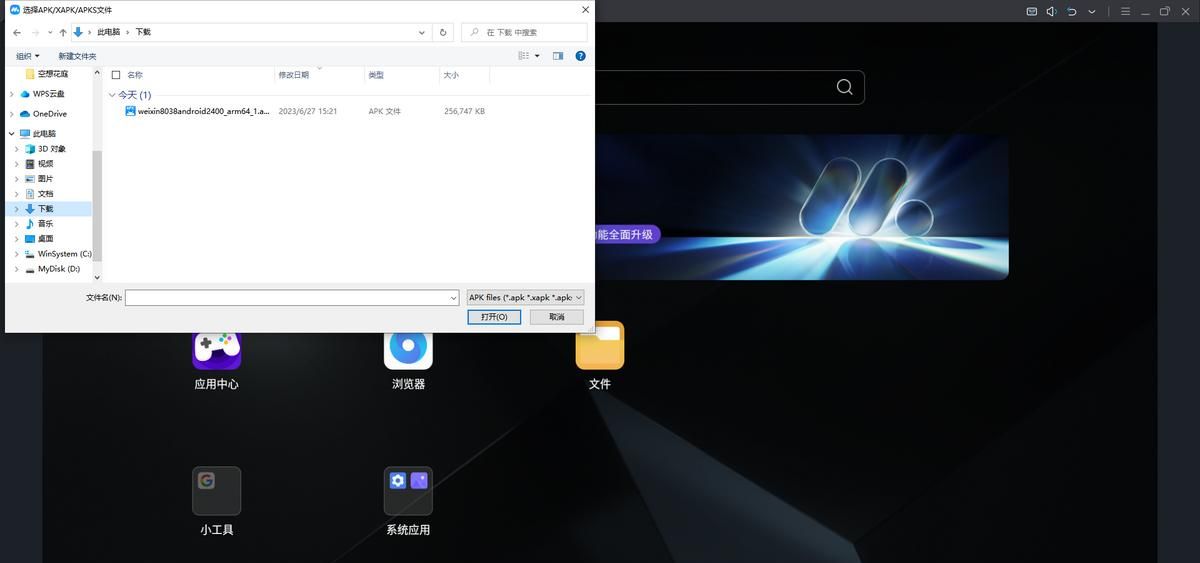Expand address bar history dropdown

click(423, 32)
